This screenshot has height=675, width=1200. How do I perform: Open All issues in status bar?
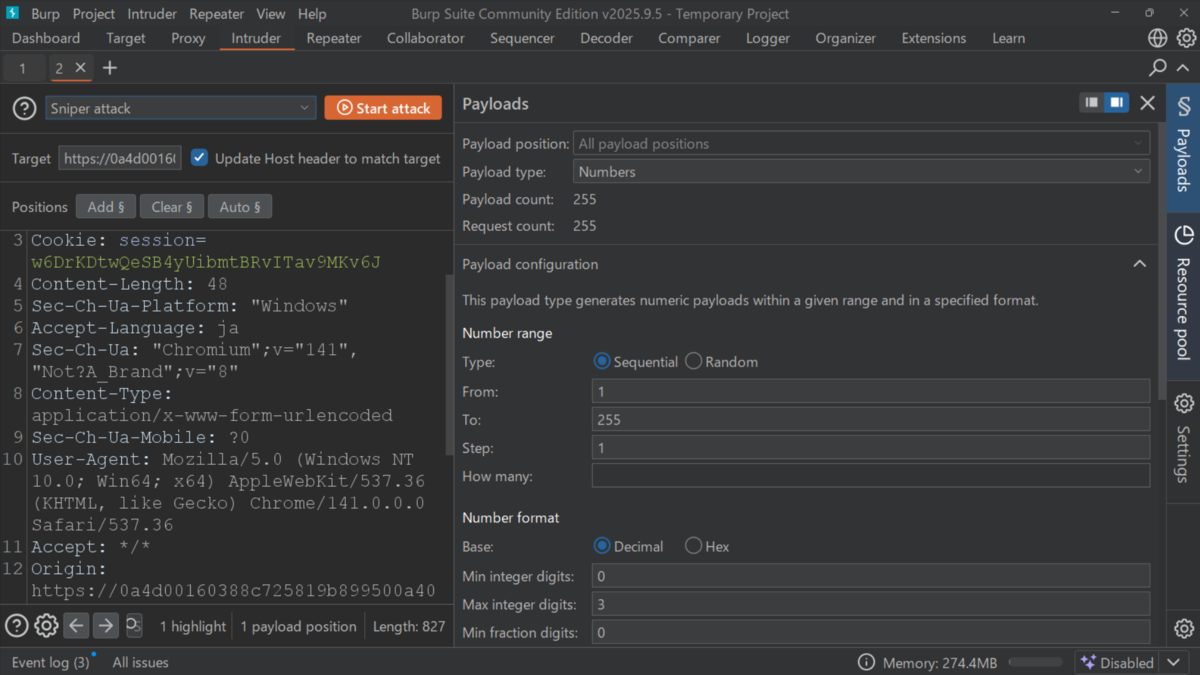[x=141, y=662]
